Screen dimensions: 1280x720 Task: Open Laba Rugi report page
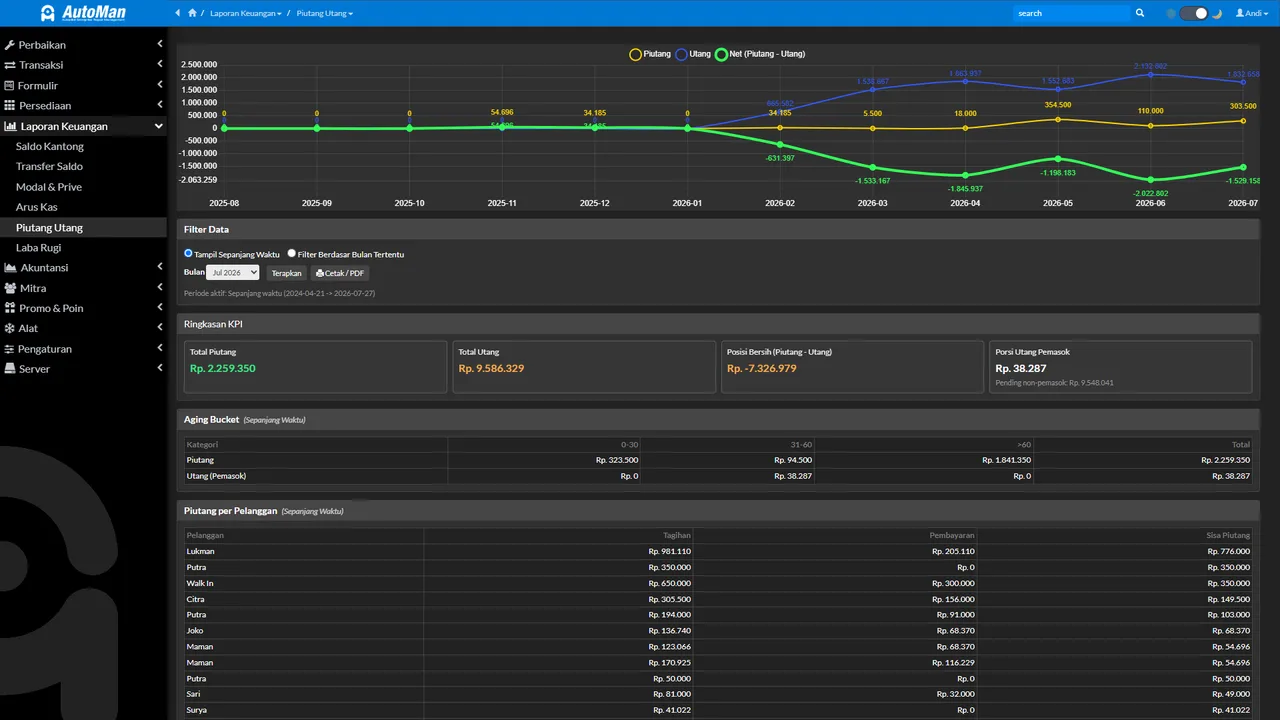click(39, 247)
